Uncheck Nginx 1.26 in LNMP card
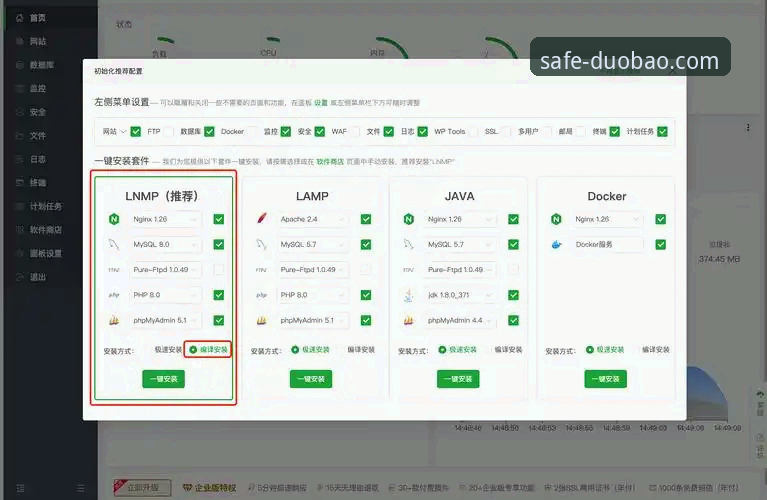This screenshot has width=767, height=500. (219, 219)
